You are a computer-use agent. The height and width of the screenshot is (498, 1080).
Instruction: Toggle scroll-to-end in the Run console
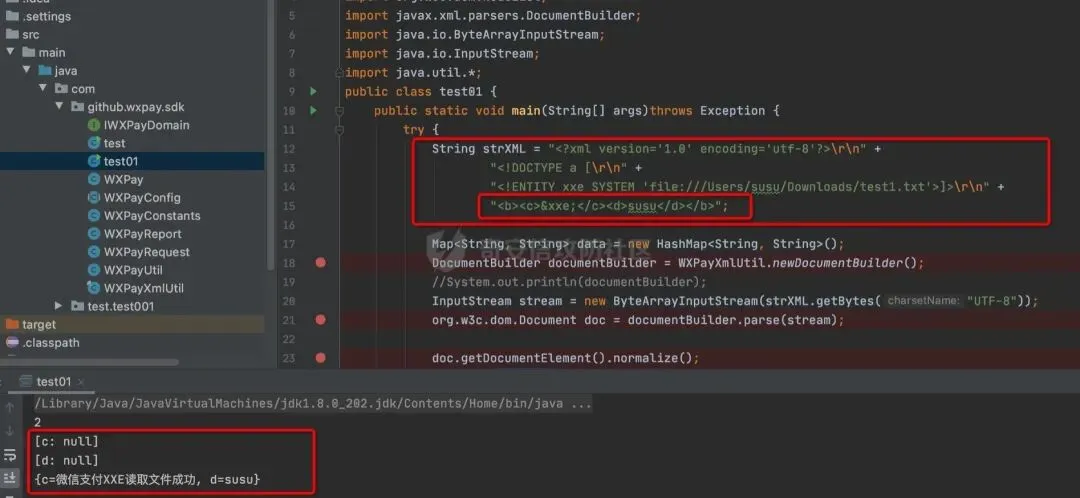(10, 478)
